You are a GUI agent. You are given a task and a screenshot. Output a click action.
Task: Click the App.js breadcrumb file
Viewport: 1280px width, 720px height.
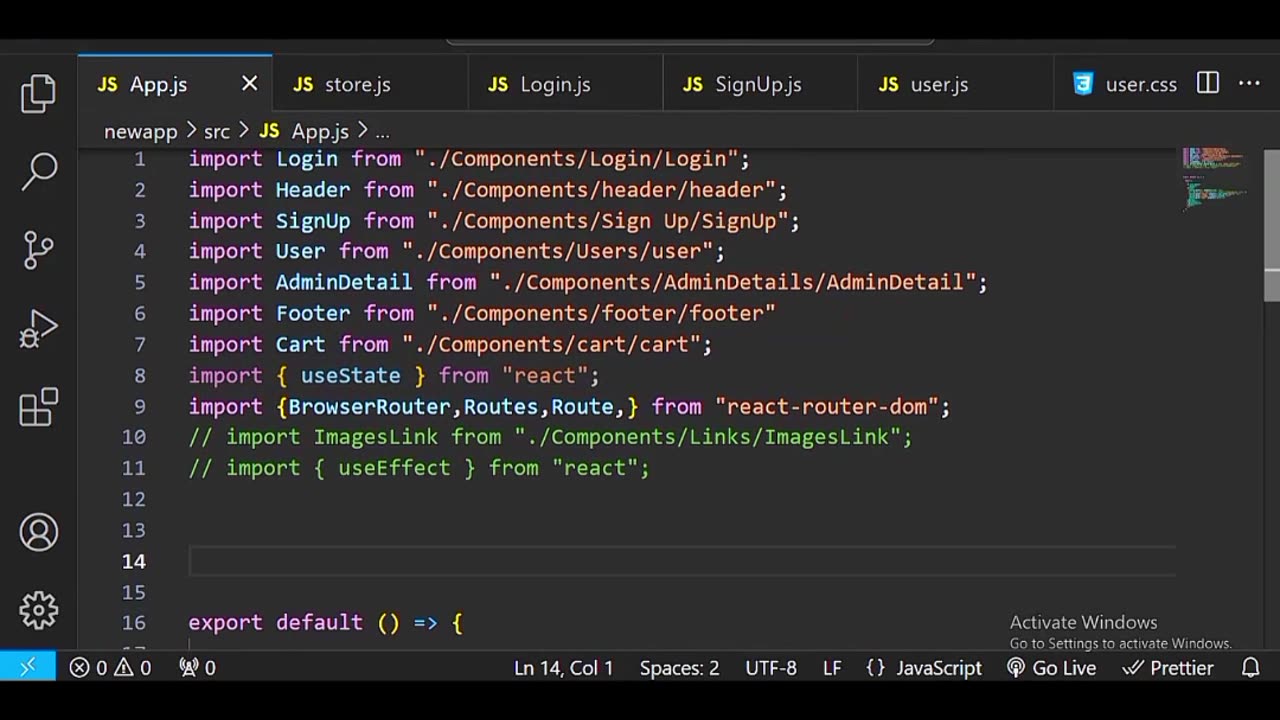pyautogui.click(x=304, y=131)
